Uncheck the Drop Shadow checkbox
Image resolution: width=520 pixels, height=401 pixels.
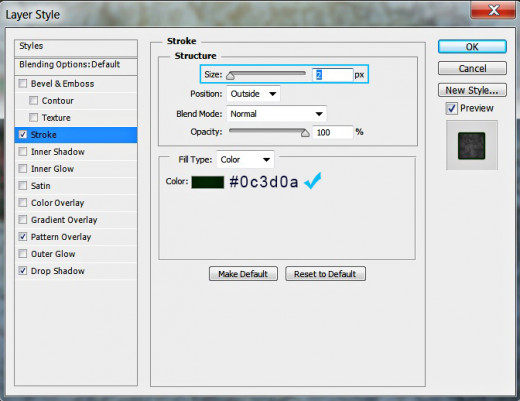(23, 271)
